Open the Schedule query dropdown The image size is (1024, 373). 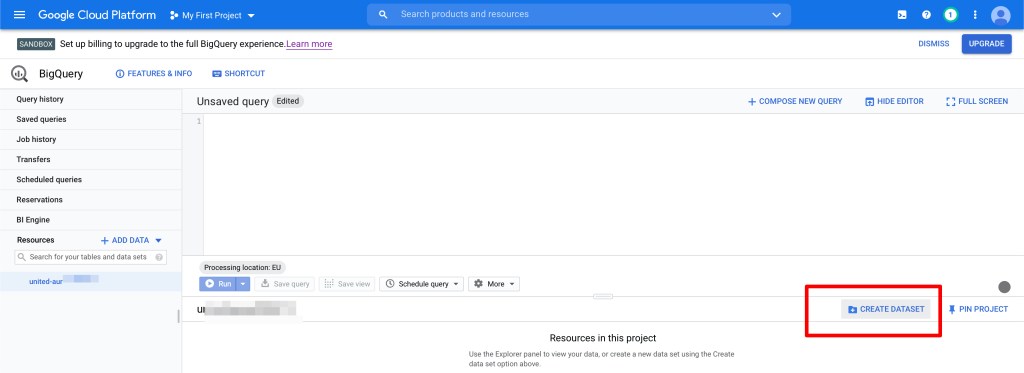click(x=421, y=284)
